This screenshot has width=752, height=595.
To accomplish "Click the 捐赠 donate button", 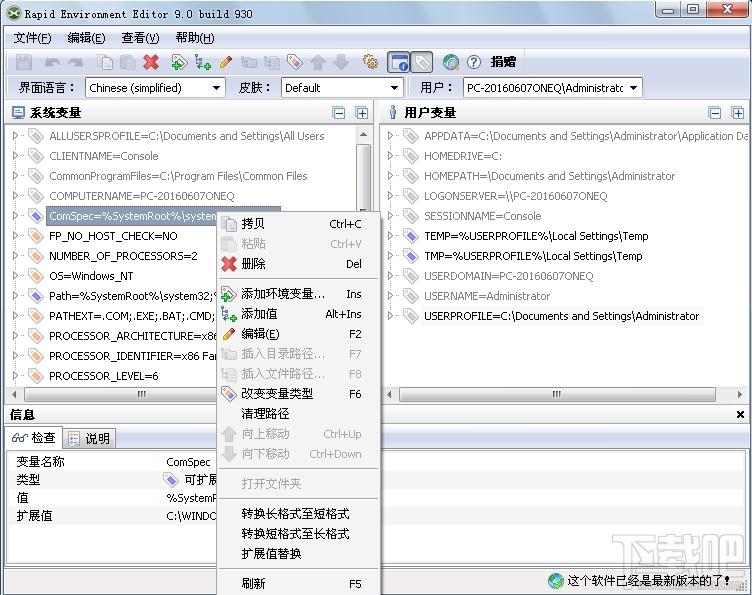I will click(503, 62).
